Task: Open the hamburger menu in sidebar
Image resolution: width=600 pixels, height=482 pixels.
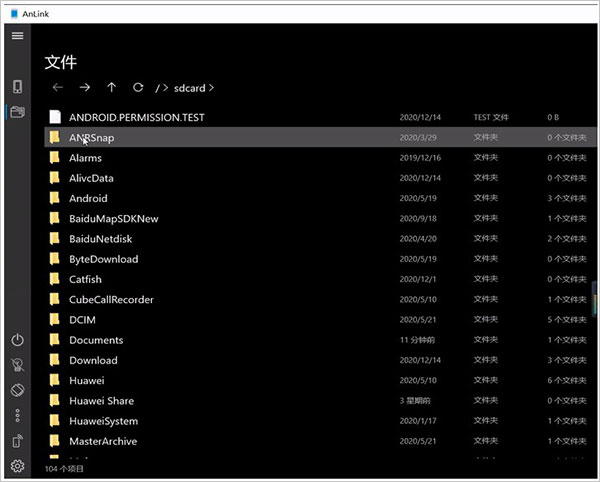Action: (16, 36)
